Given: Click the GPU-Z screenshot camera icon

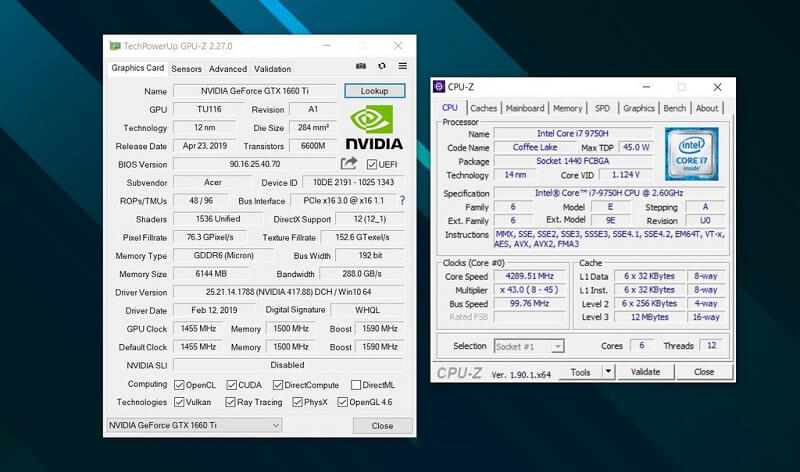Looking at the screenshot, I should (361, 66).
